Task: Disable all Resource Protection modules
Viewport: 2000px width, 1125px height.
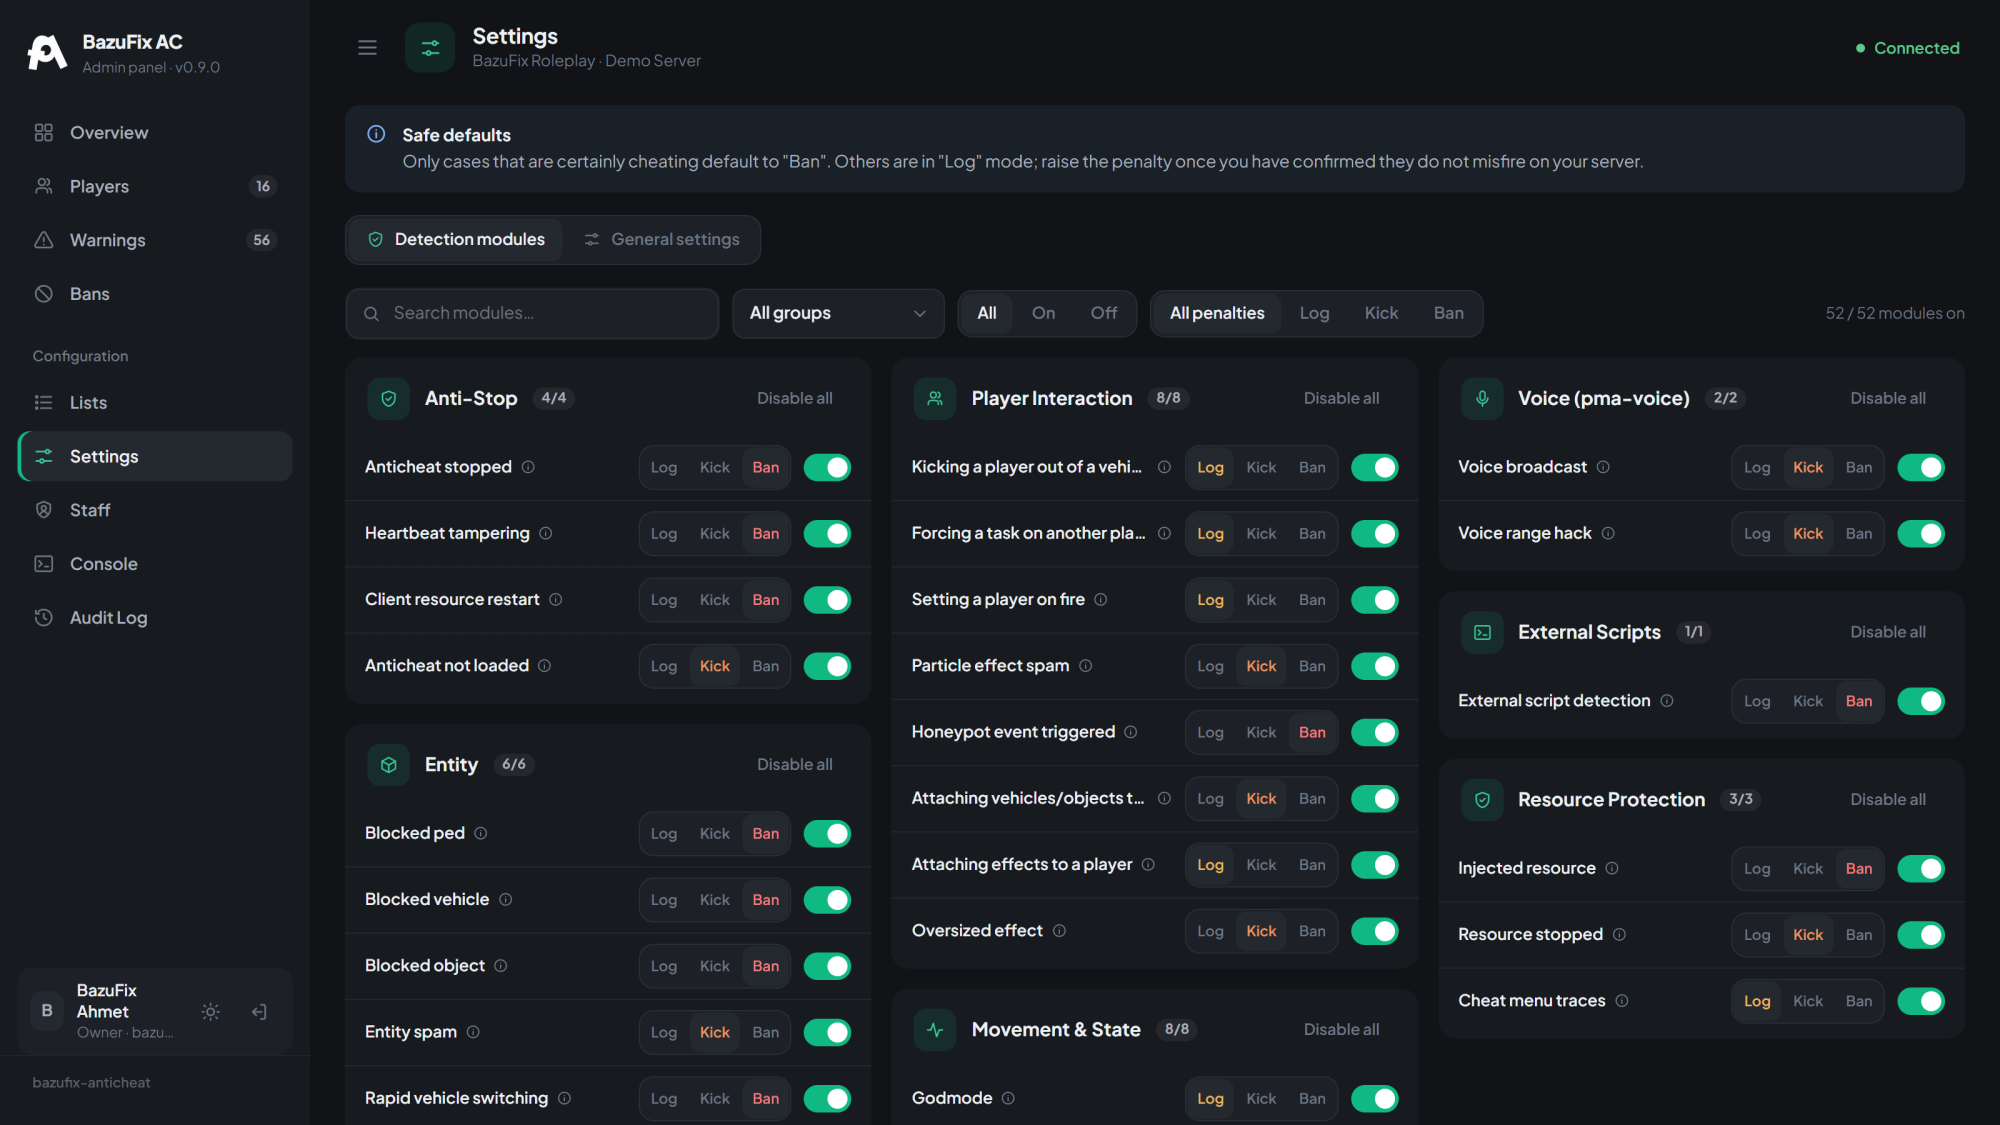Action: pyautogui.click(x=1887, y=799)
